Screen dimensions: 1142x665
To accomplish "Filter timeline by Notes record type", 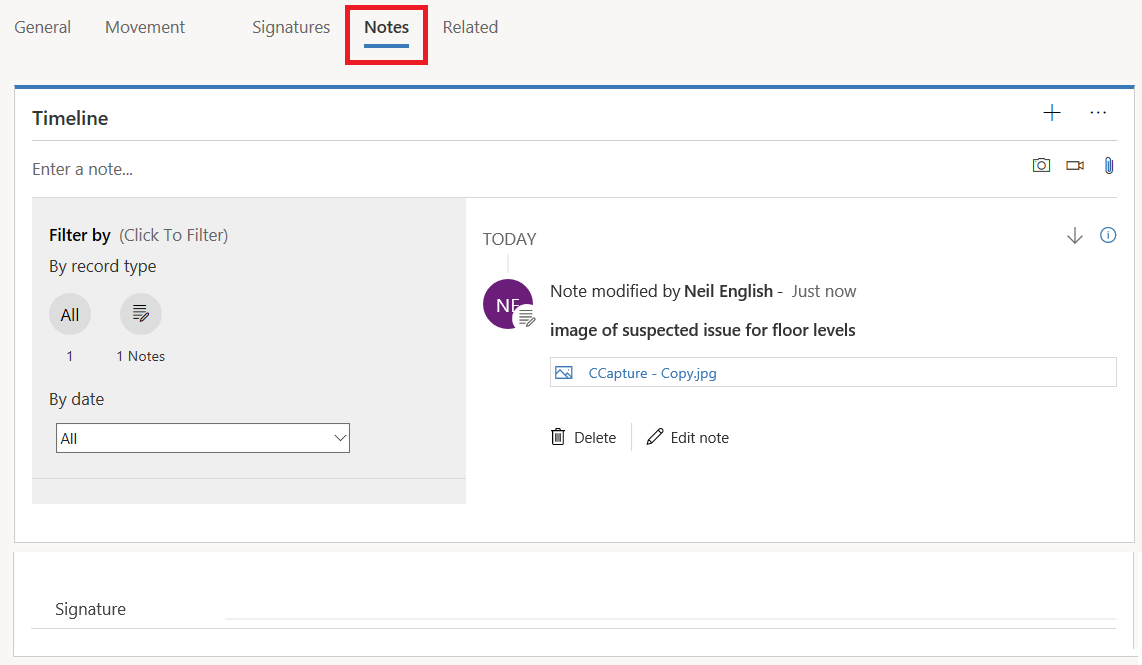I will pyautogui.click(x=141, y=315).
